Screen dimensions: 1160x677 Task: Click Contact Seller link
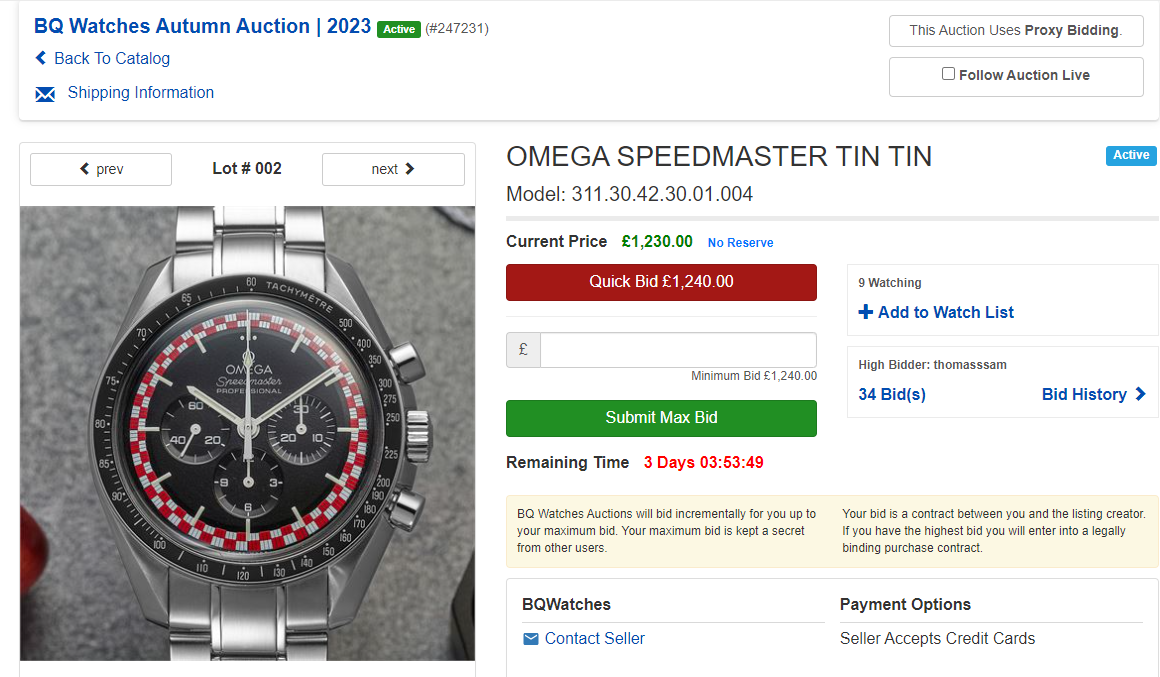595,639
